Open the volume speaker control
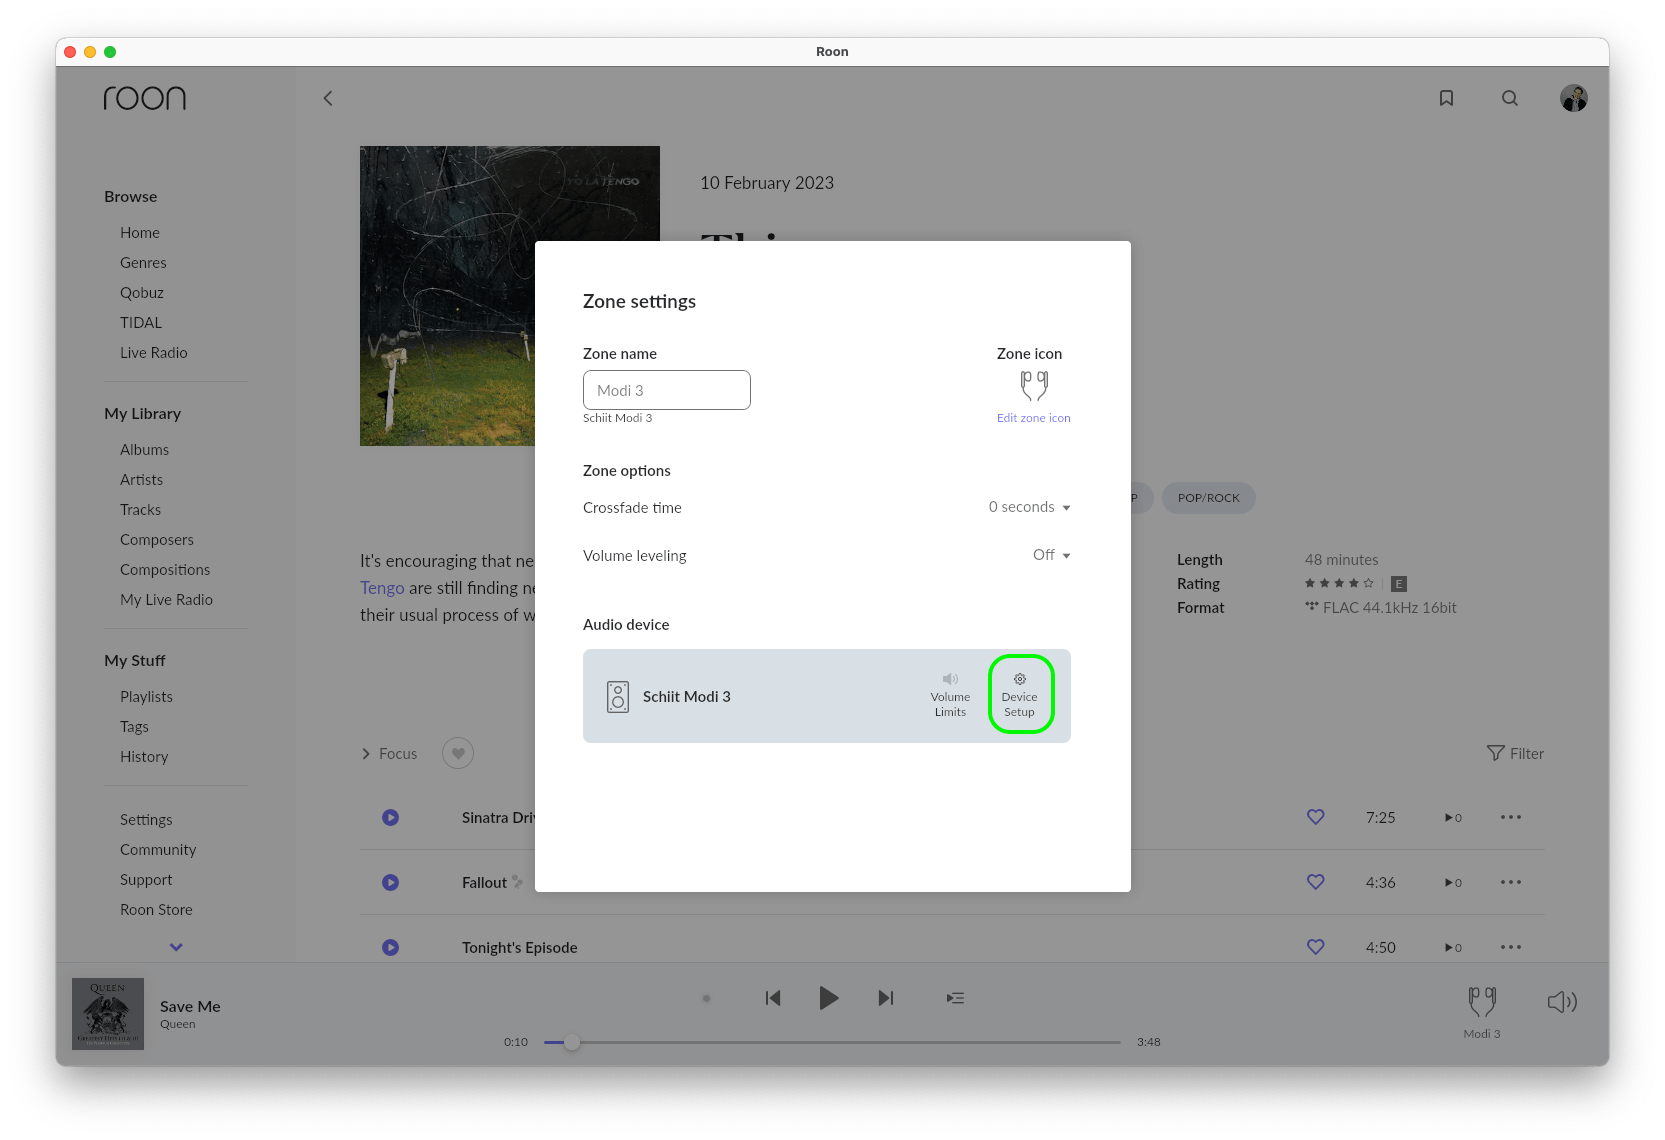1665x1140 pixels. 1562,1002
